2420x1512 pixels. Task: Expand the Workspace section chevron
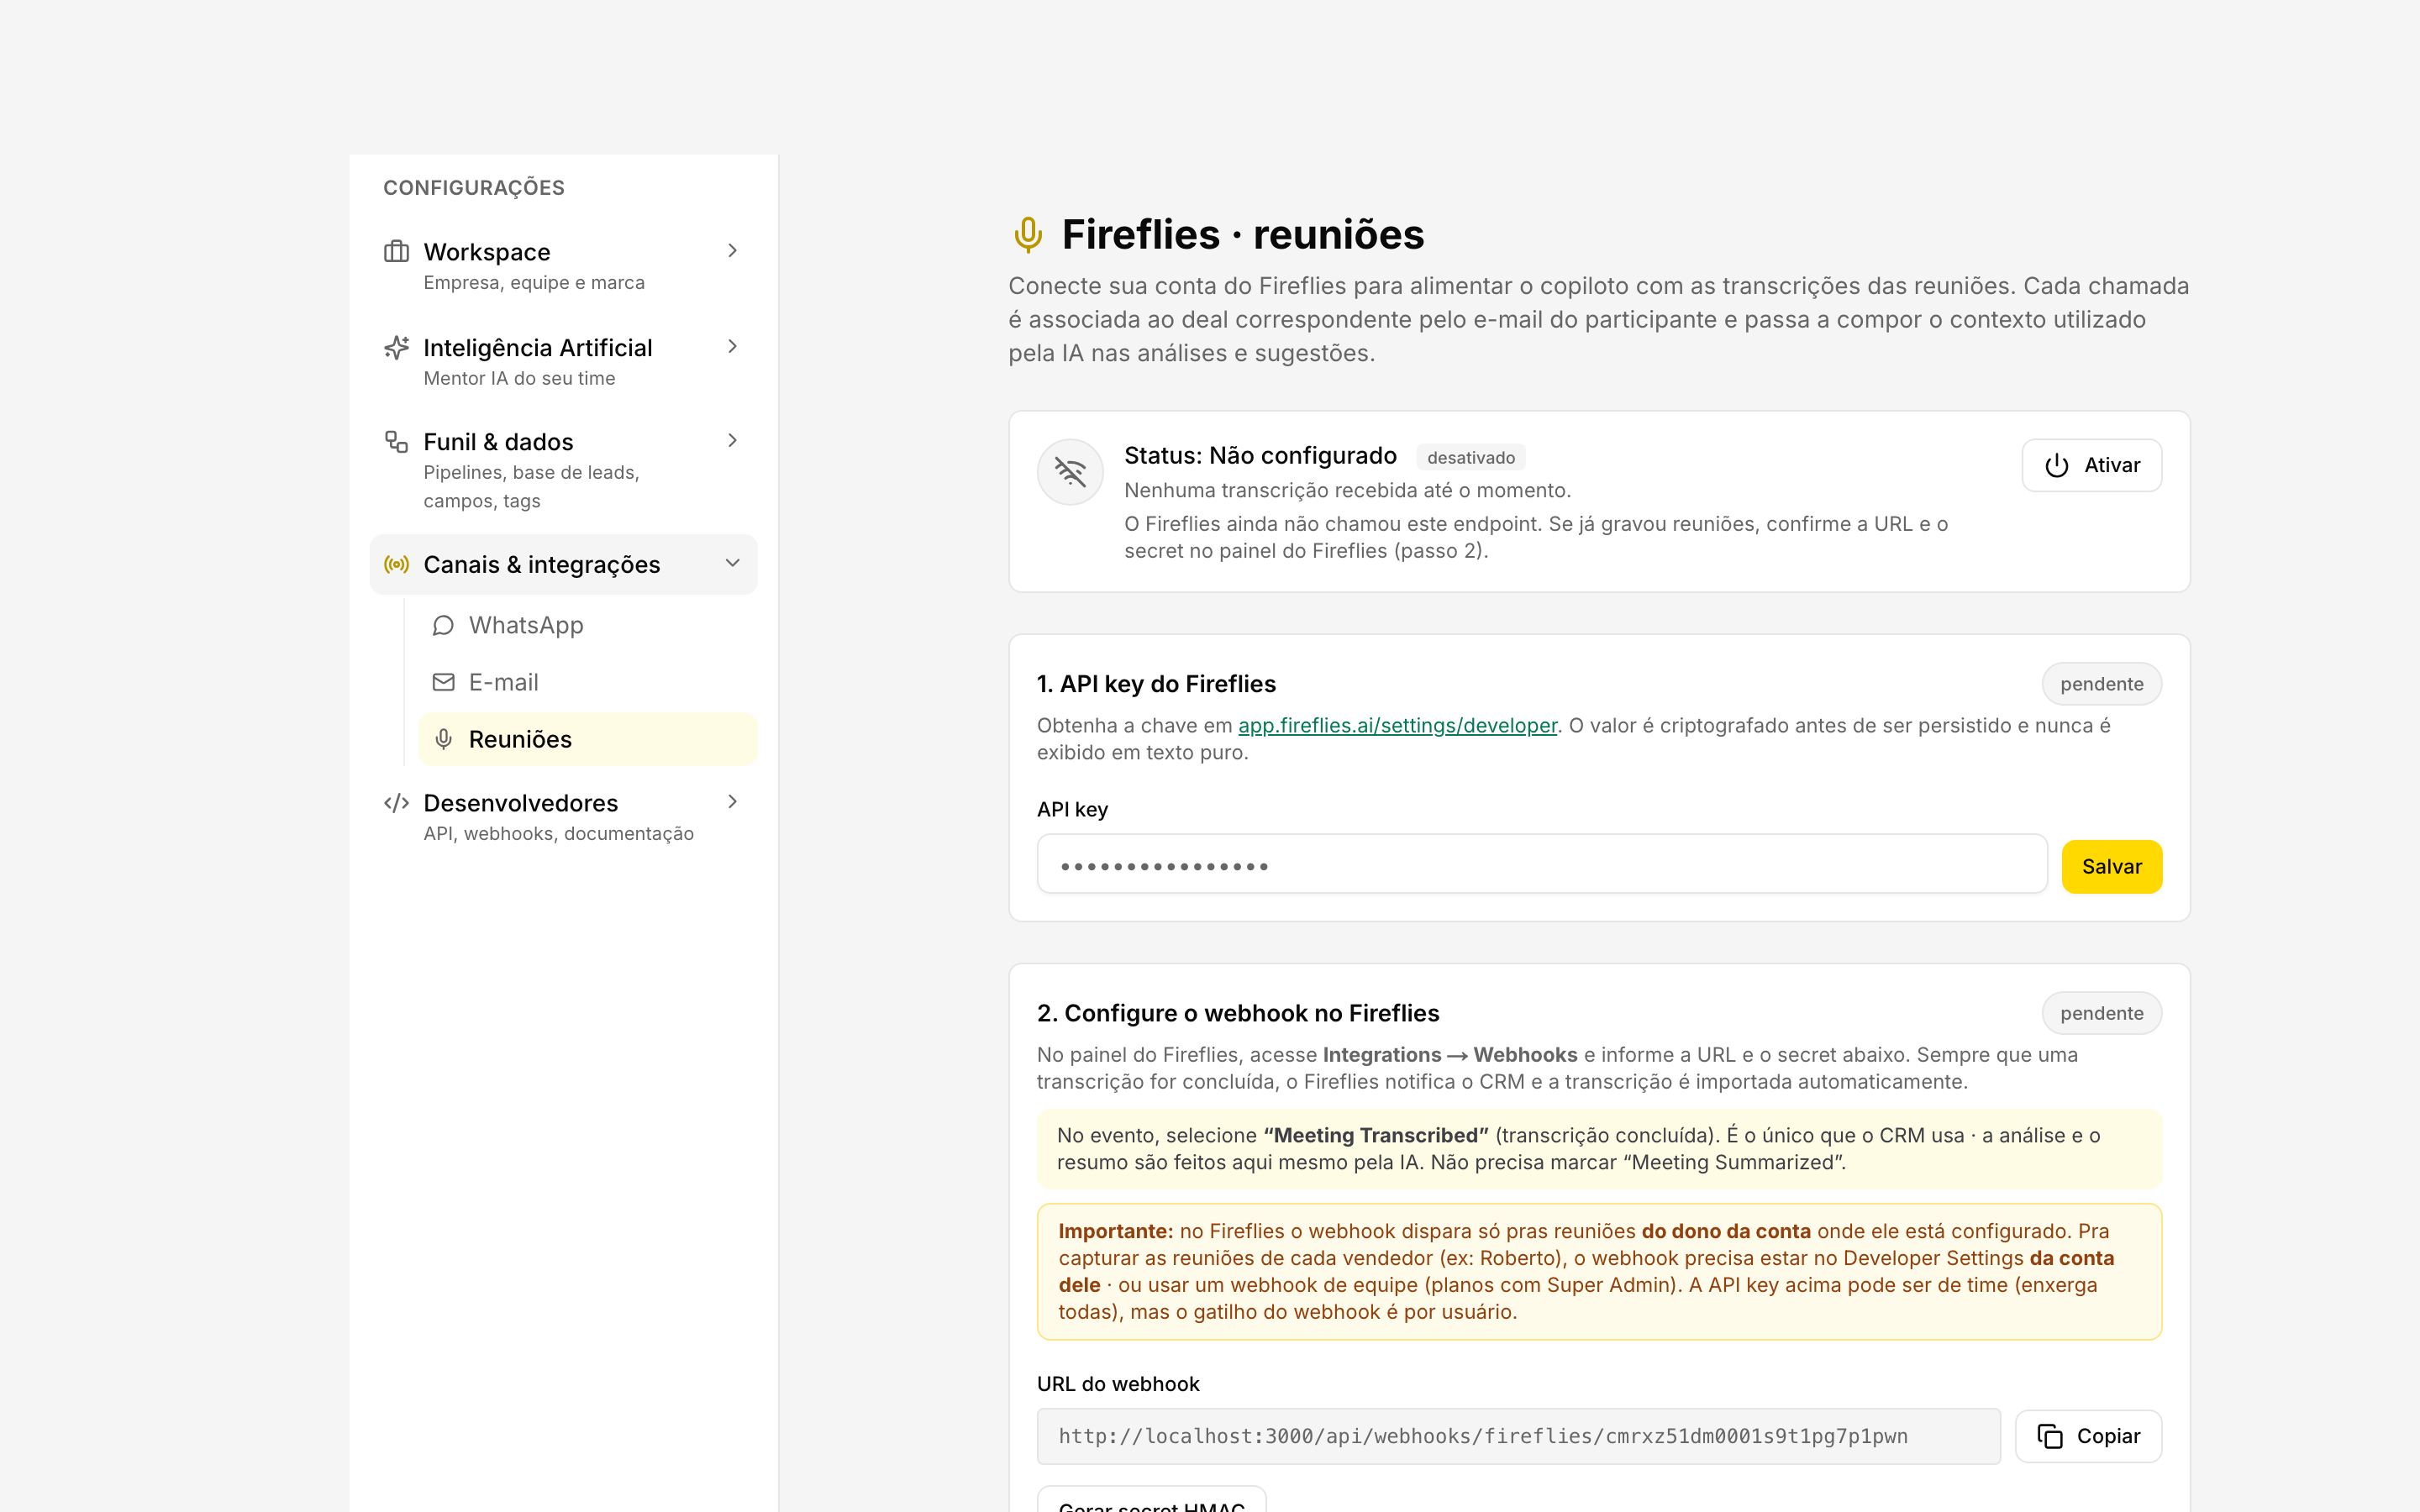tap(732, 250)
